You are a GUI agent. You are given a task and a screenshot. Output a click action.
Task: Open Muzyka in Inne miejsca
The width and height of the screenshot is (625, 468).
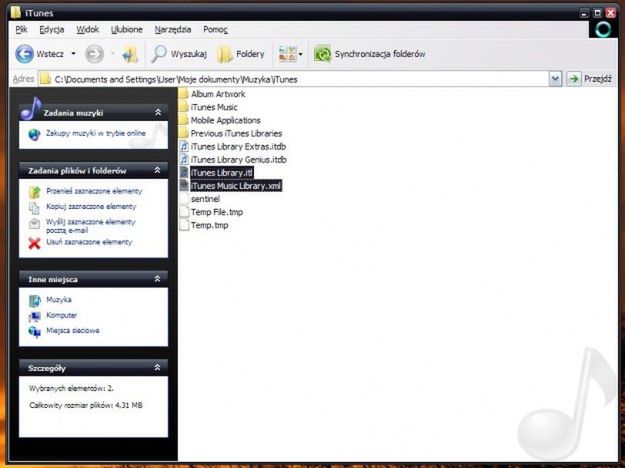[x=59, y=299]
